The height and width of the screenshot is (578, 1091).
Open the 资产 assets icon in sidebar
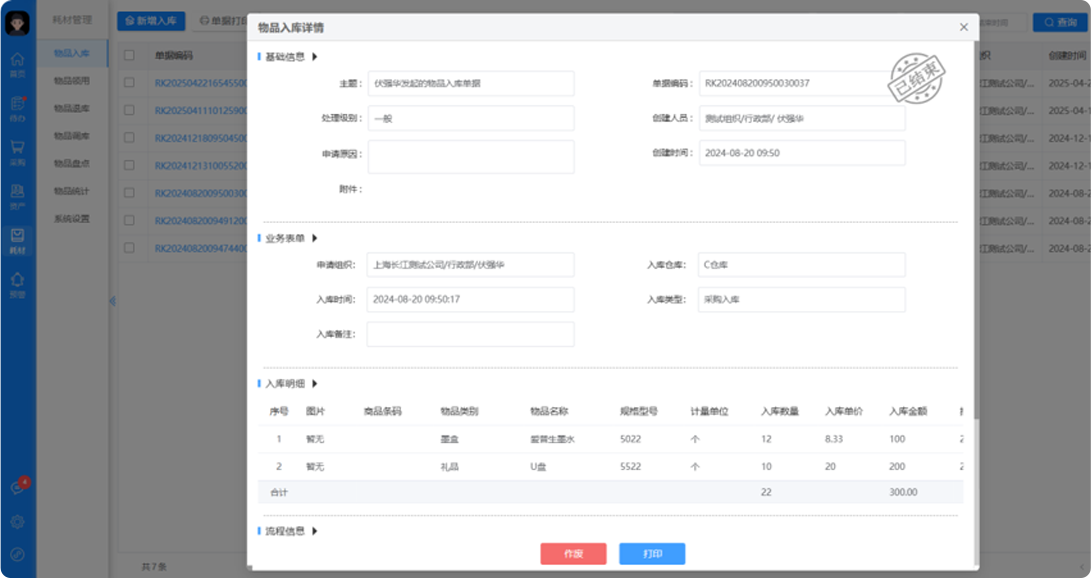(17, 195)
